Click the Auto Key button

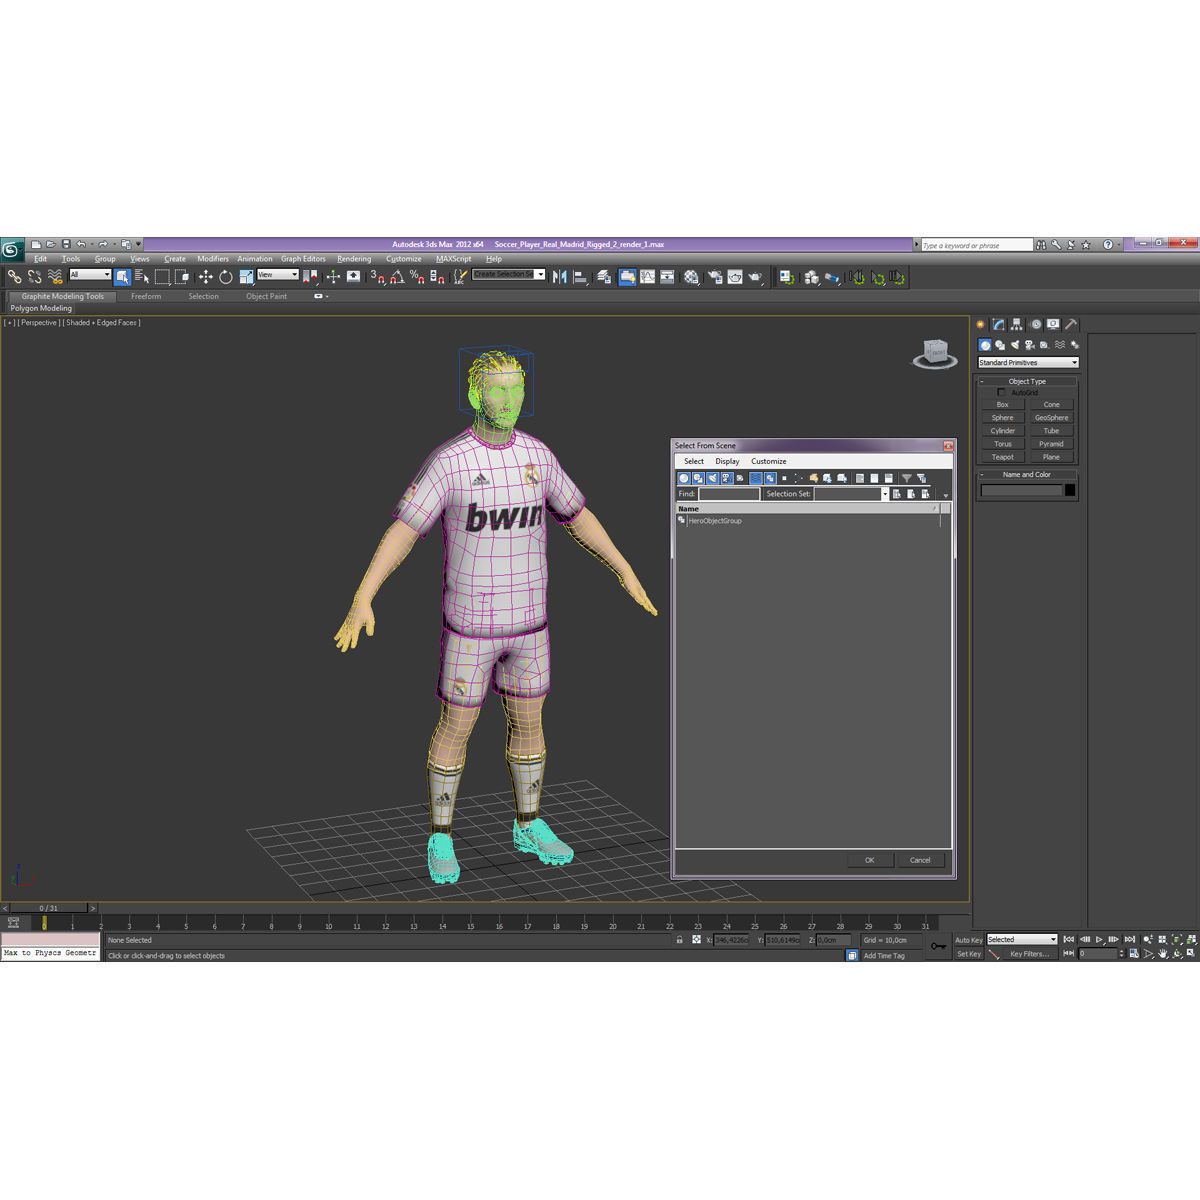tap(968, 940)
